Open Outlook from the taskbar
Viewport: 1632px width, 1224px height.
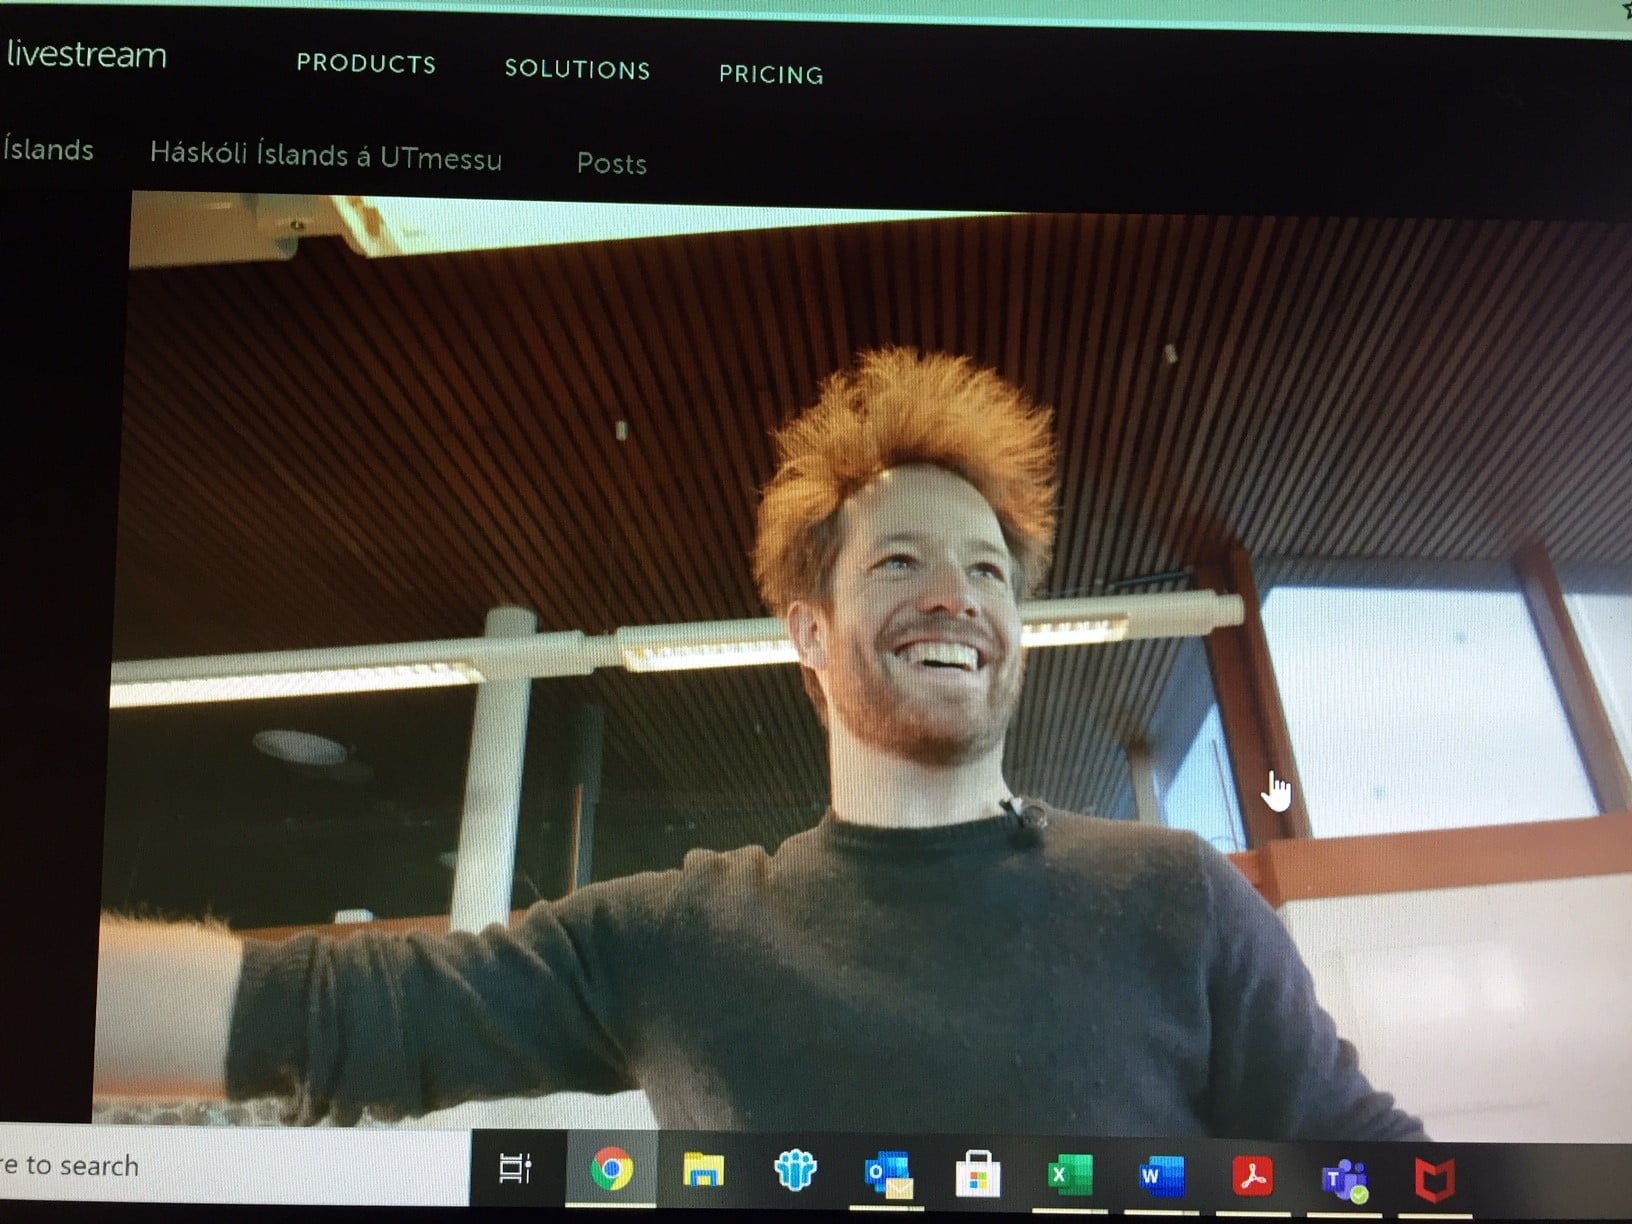[x=888, y=1173]
